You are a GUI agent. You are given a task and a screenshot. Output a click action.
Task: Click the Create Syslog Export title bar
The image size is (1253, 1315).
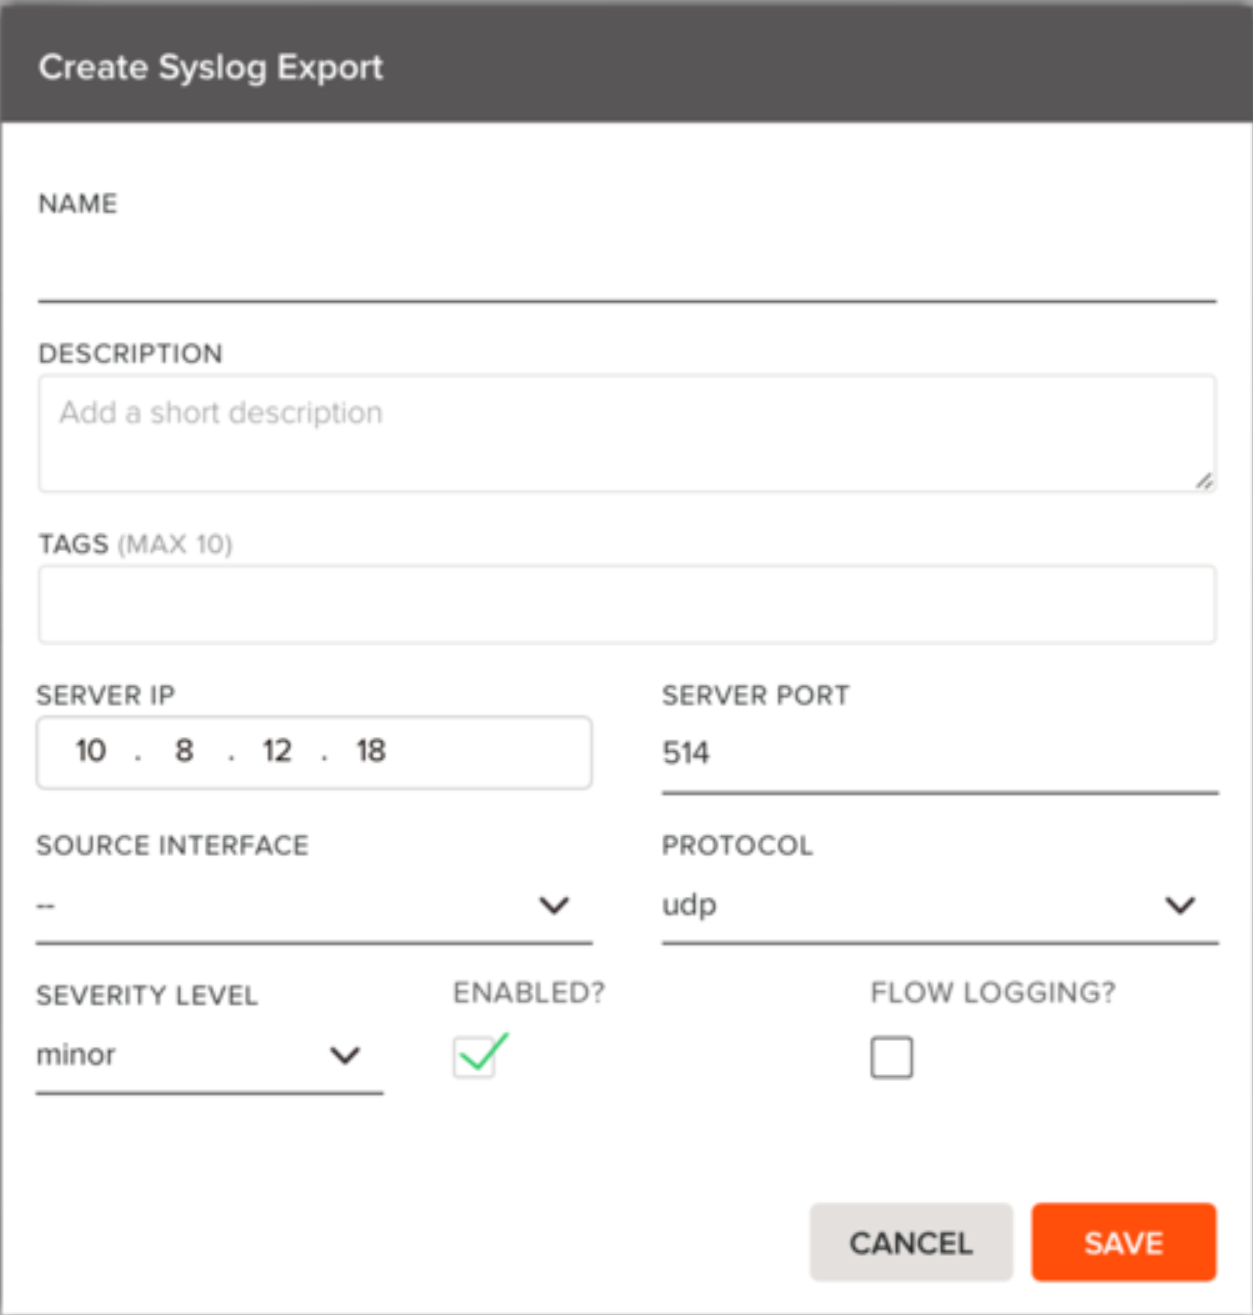626,66
